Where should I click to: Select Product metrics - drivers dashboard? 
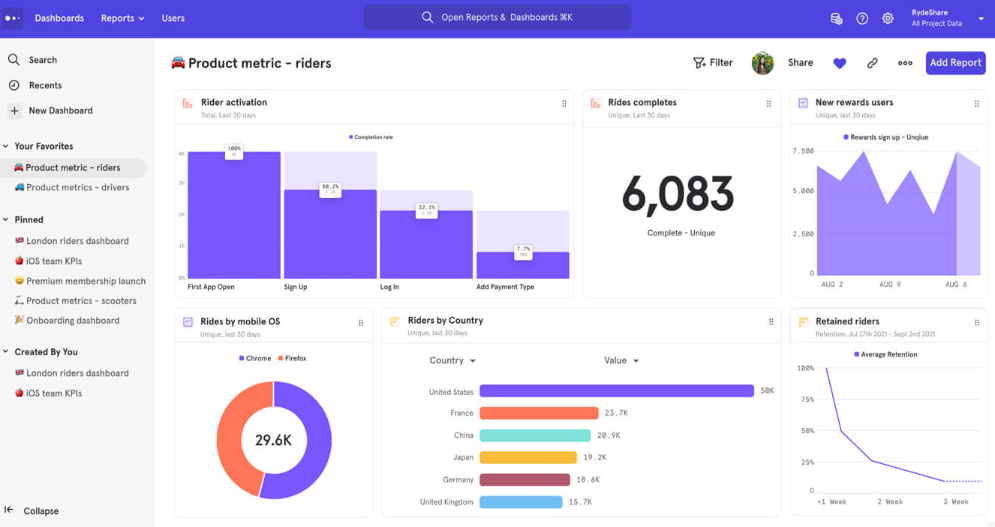tap(77, 187)
